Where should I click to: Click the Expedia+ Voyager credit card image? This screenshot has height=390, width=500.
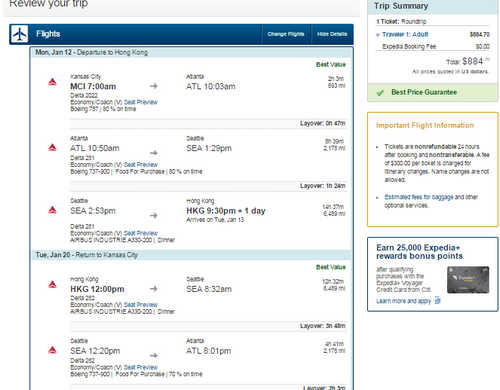click(x=468, y=280)
